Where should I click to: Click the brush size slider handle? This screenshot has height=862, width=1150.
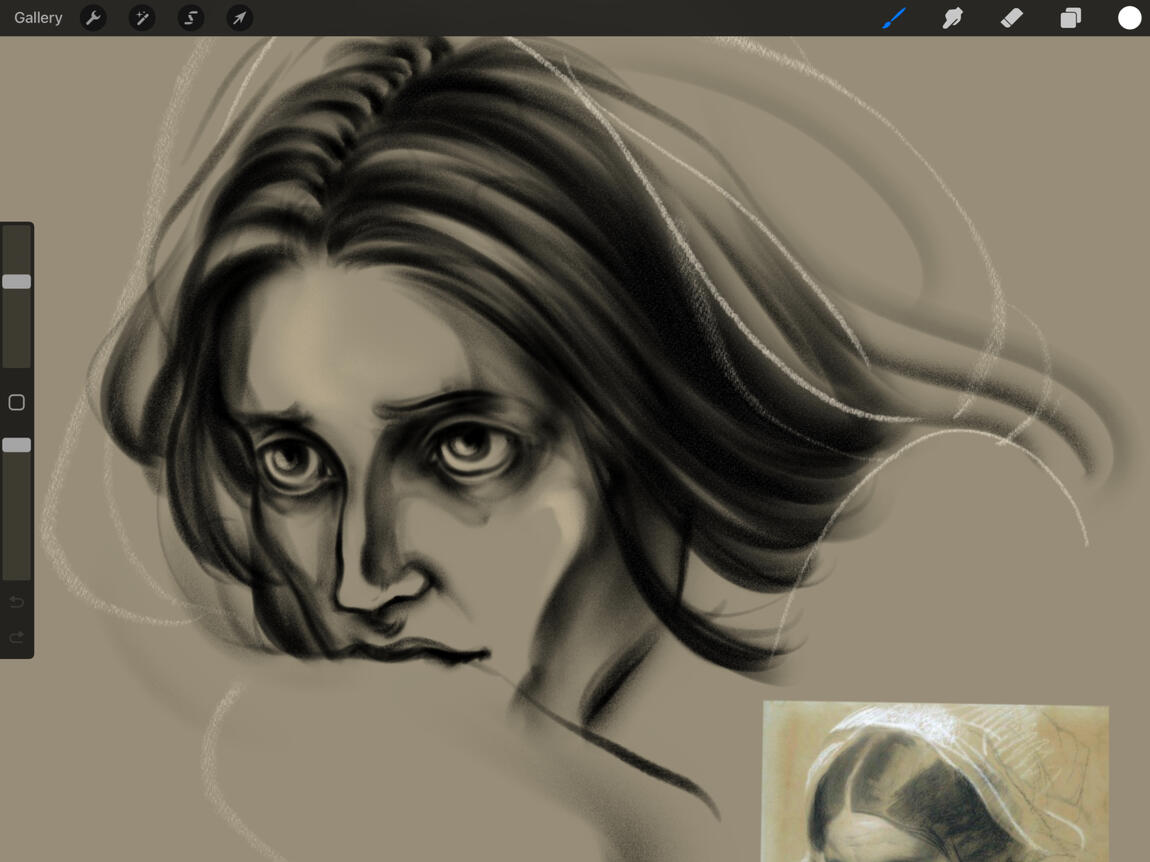point(16,282)
